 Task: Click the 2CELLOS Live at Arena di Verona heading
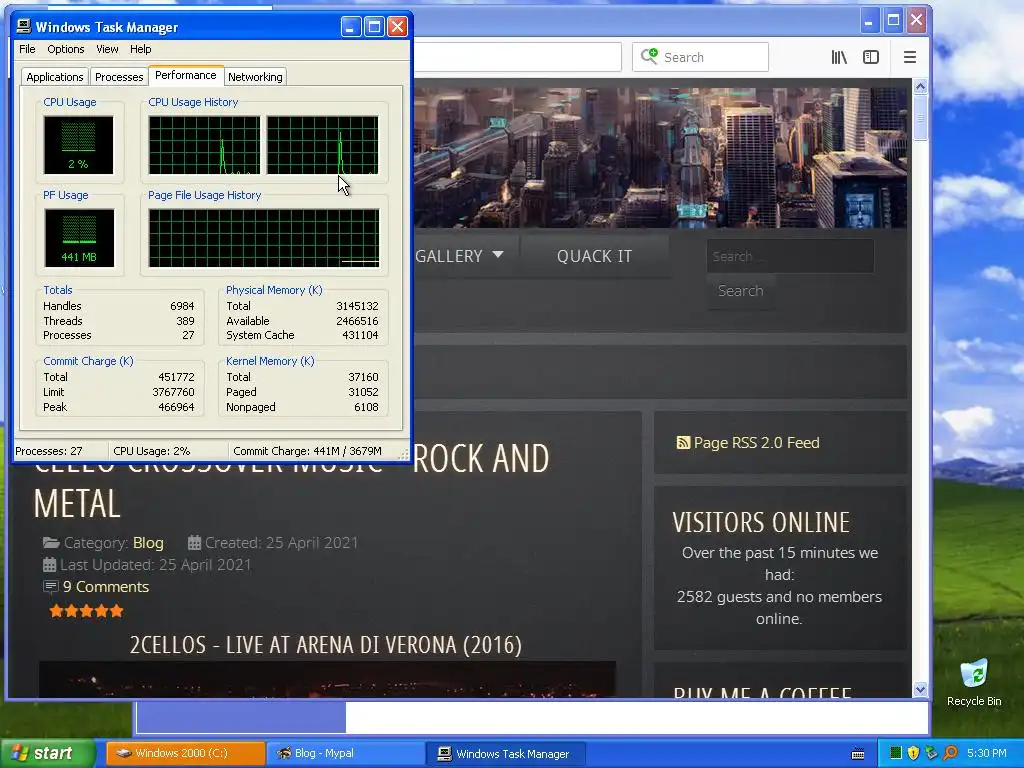[x=326, y=645]
